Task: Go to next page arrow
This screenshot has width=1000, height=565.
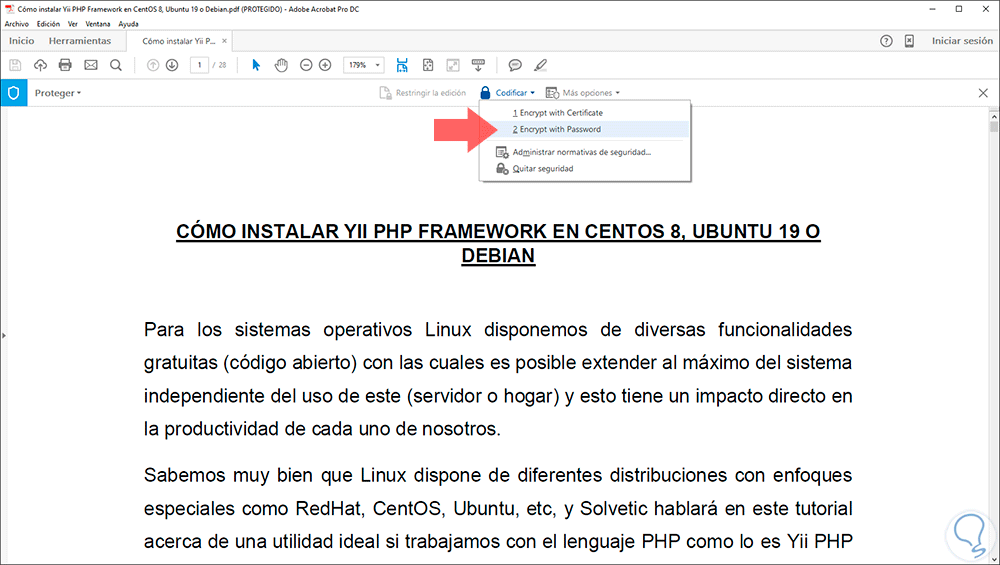Action: tap(172, 65)
